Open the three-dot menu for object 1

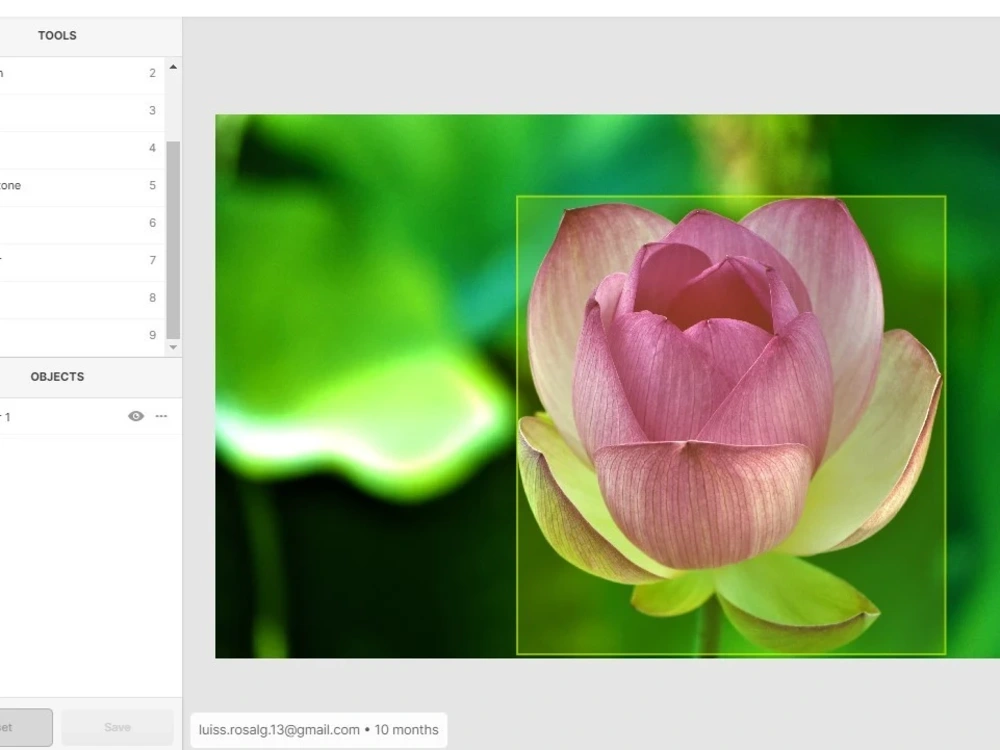coord(161,416)
